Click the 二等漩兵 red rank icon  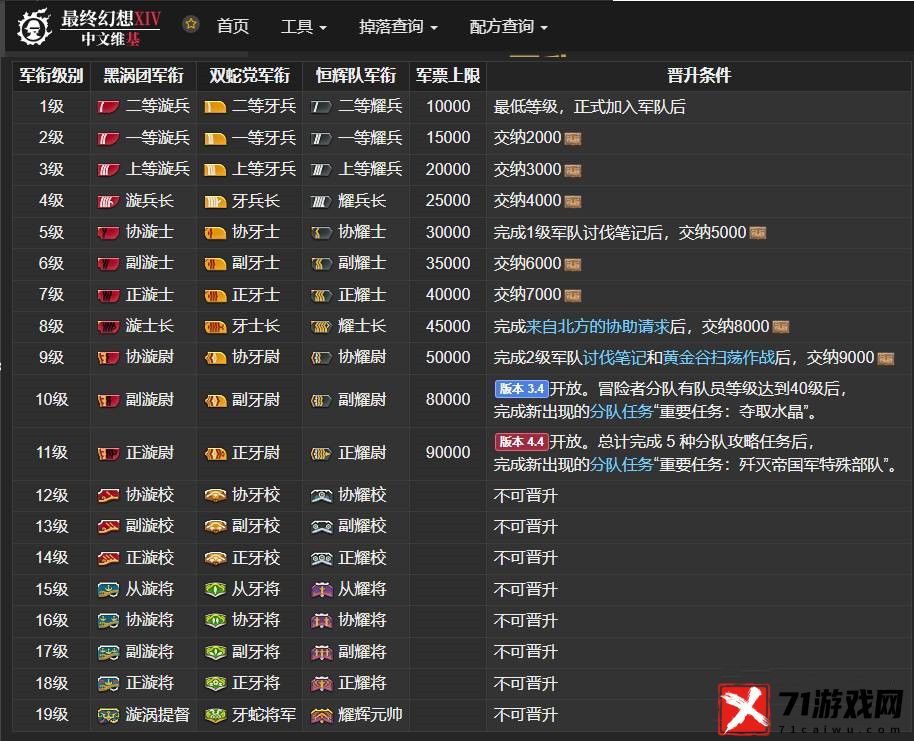[108, 107]
